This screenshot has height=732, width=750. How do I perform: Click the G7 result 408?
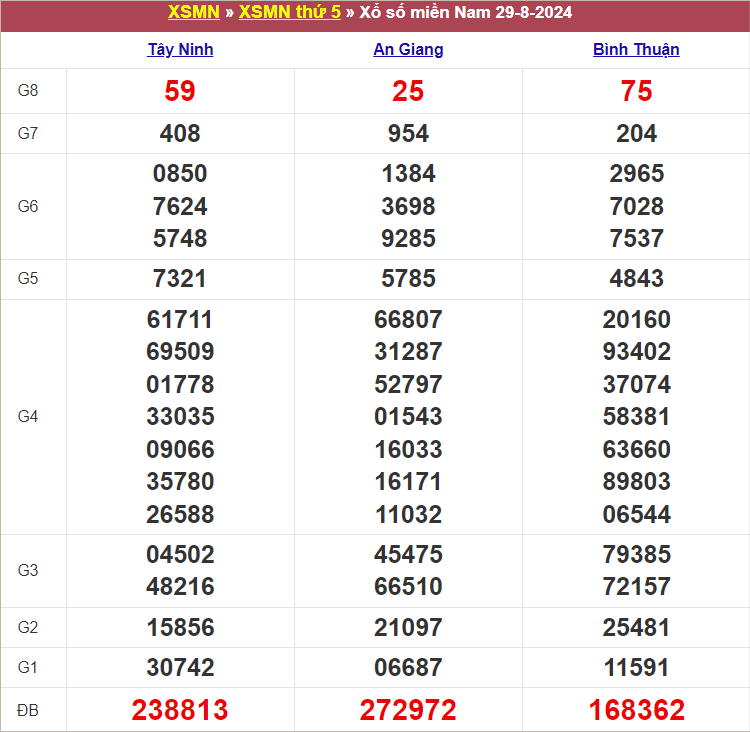point(180,133)
